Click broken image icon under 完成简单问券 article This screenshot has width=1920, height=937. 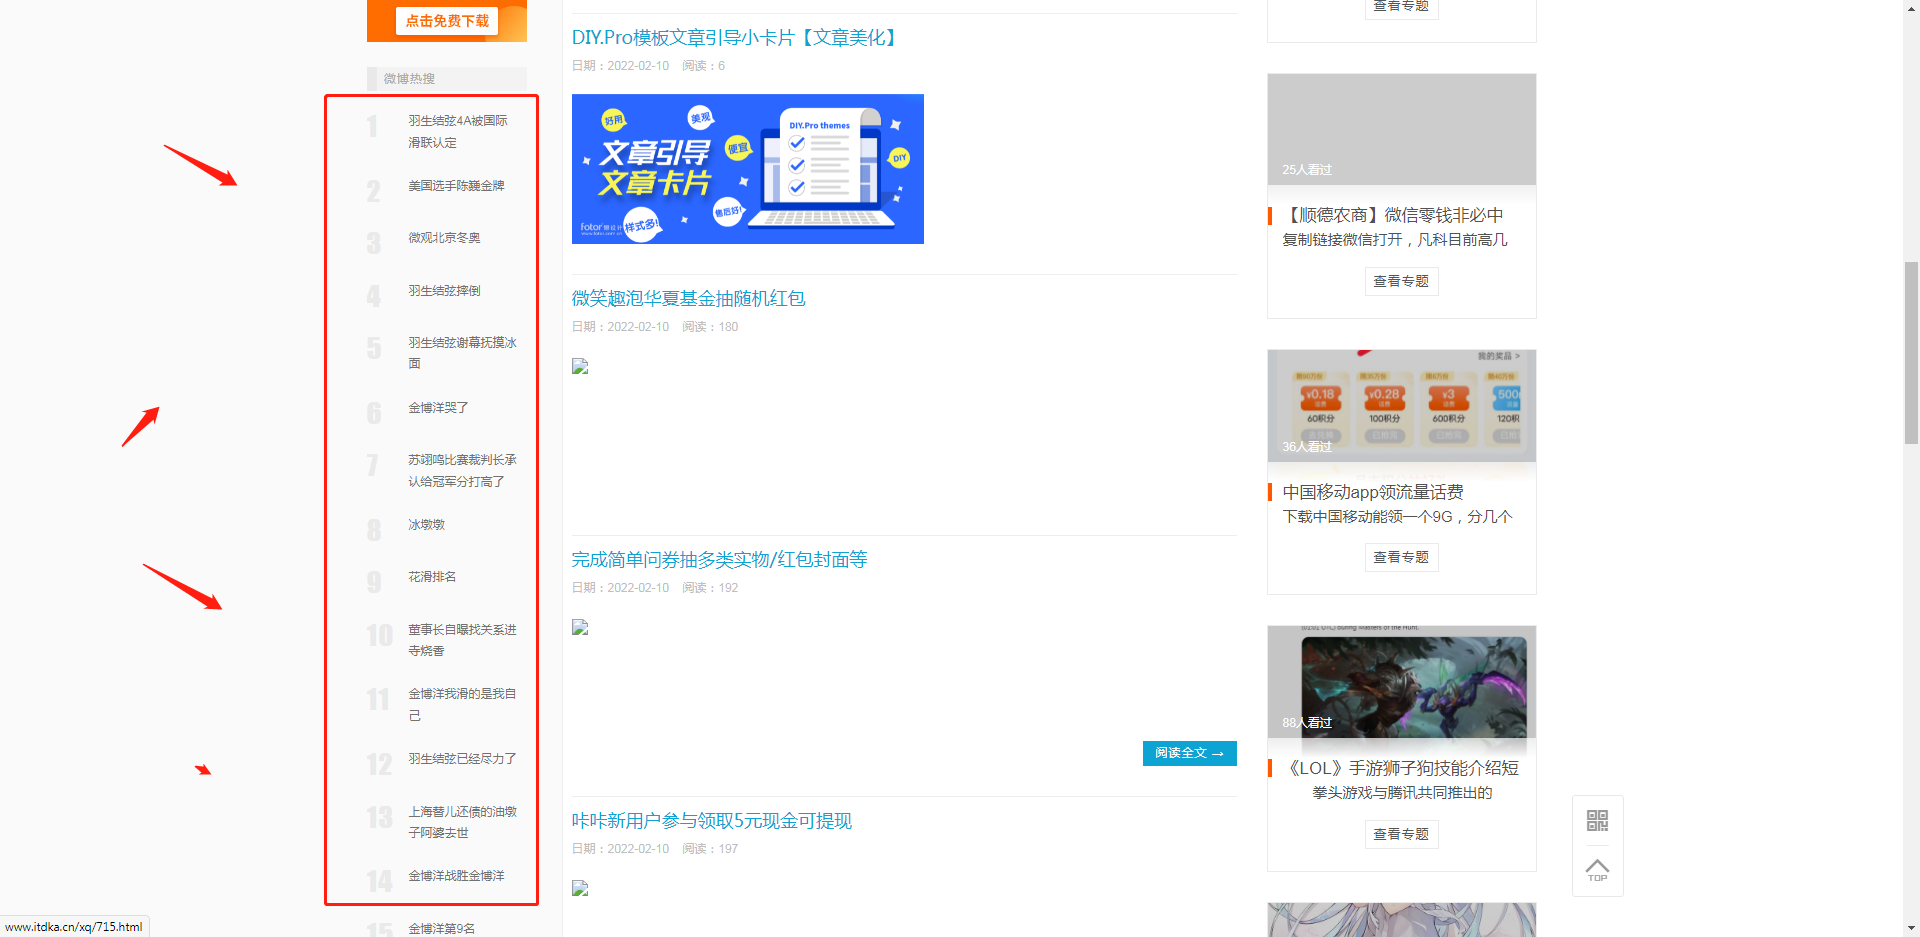tap(580, 628)
